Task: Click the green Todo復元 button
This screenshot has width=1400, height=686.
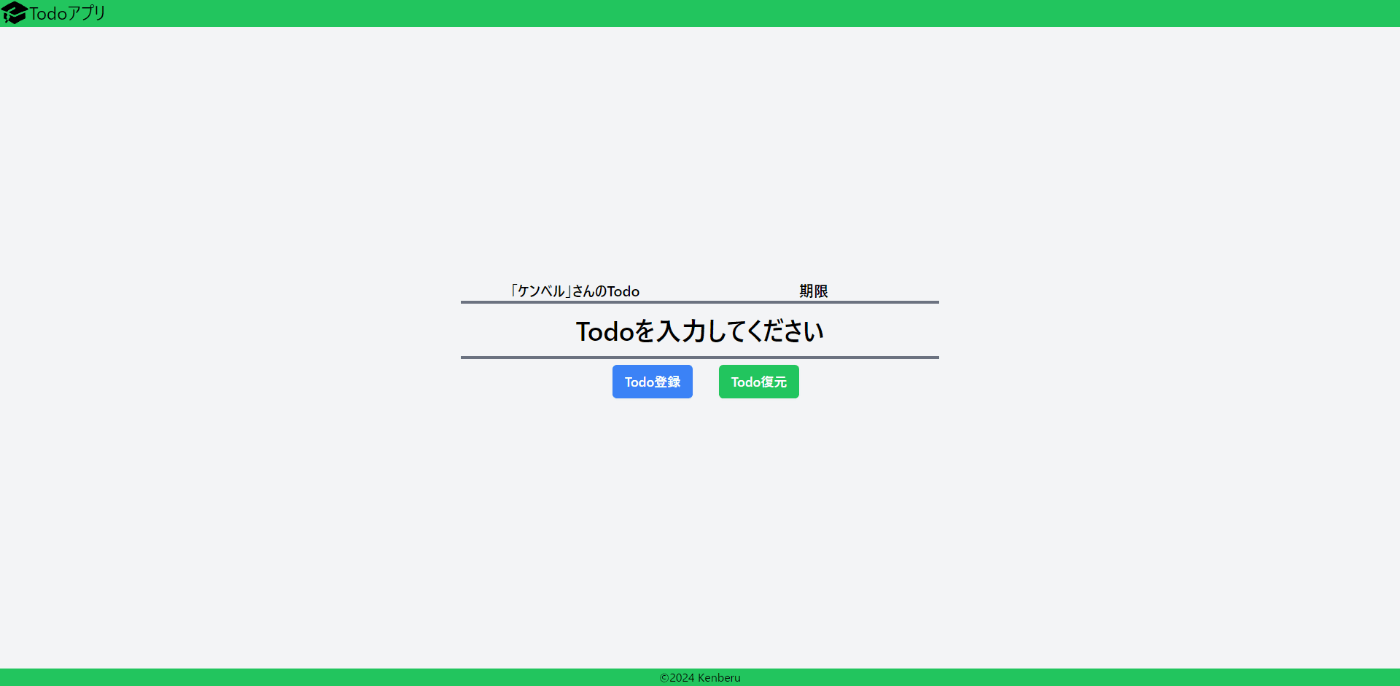Action: tap(759, 382)
